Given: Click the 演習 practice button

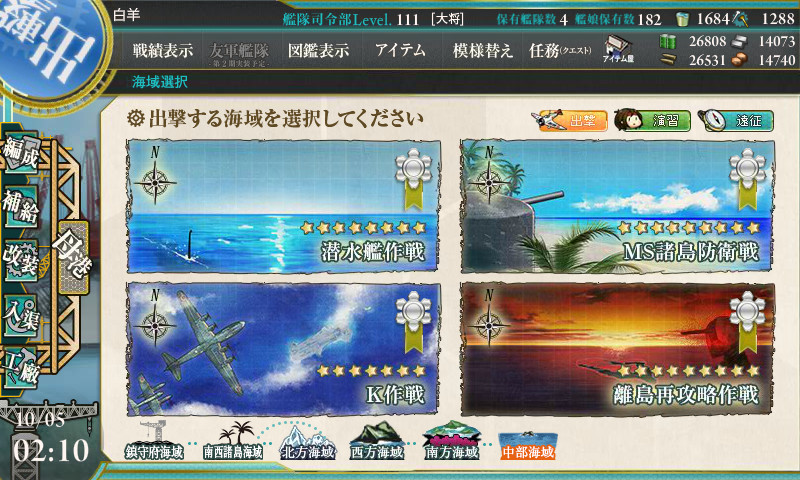Looking at the screenshot, I should coord(652,120).
